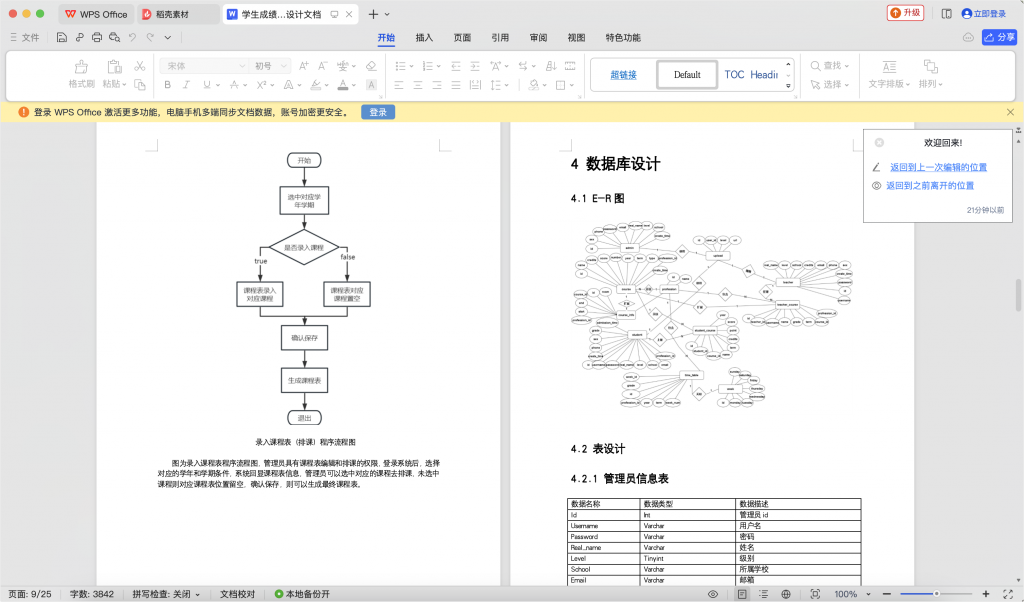Select the bulleted list icon

coord(401,66)
